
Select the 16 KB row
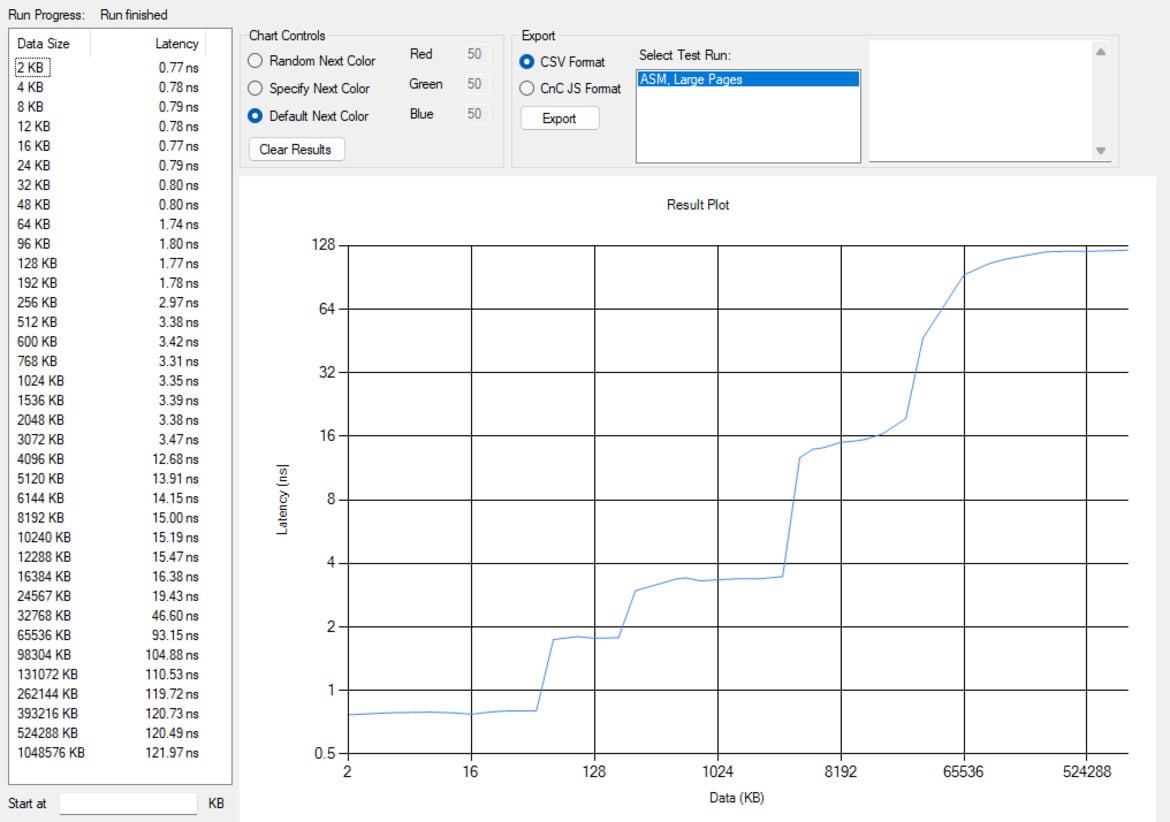coord(108,145)
